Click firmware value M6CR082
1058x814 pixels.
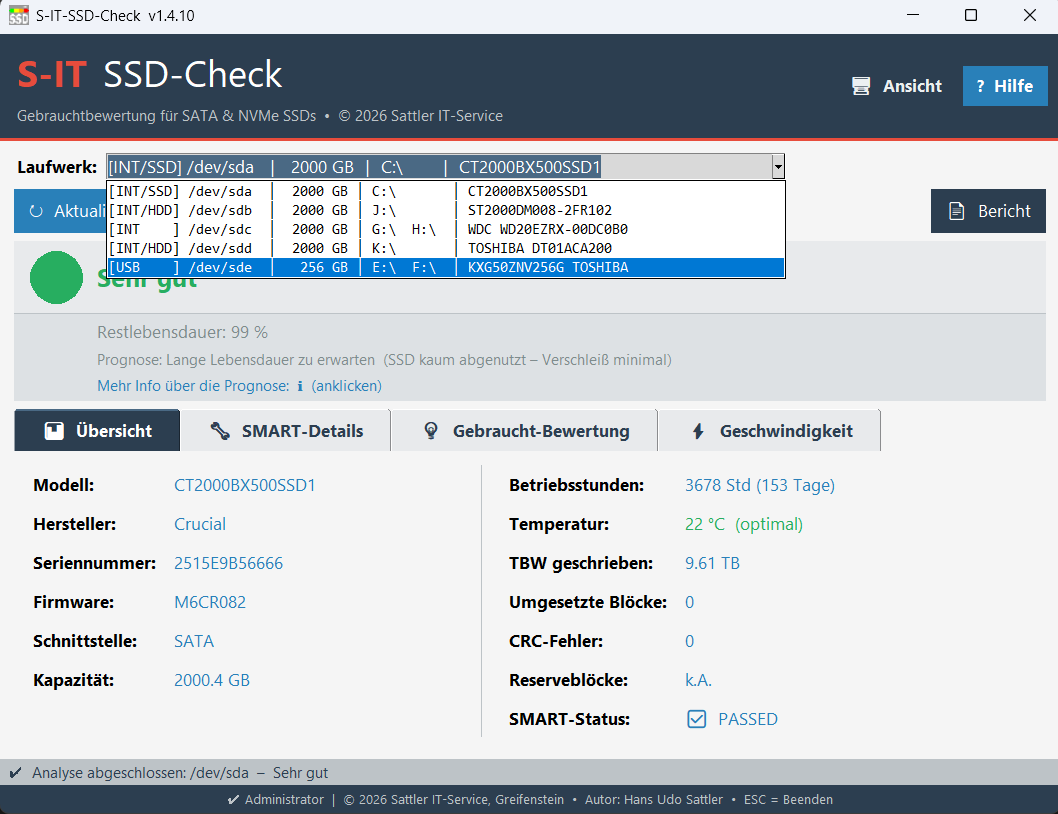pyautogui.click(x=210, y=602)
